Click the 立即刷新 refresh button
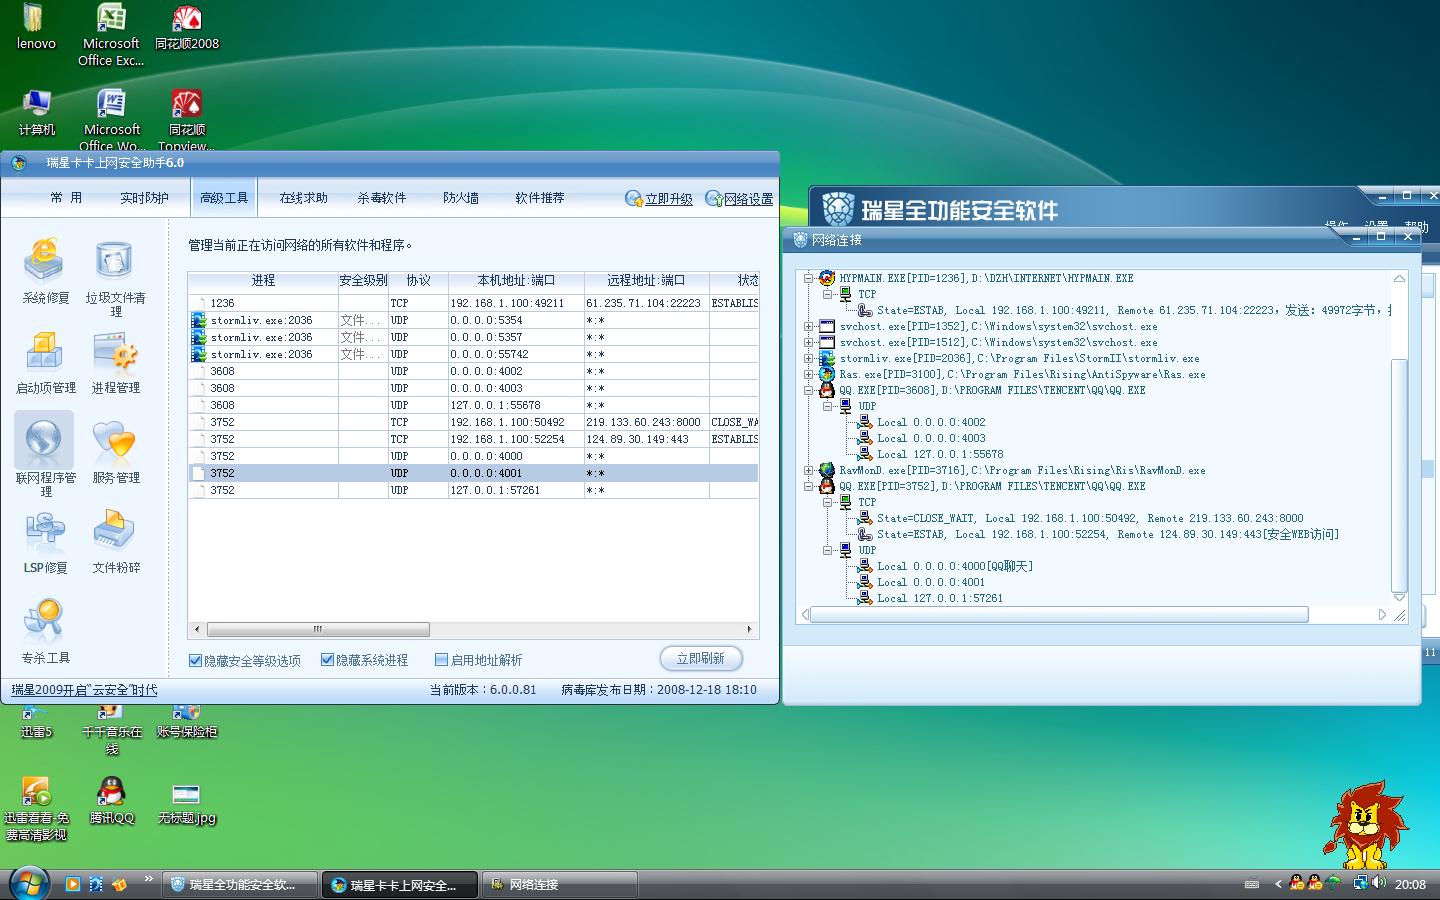Viewport: 1440px width, 900px height. tap(701, 659)
